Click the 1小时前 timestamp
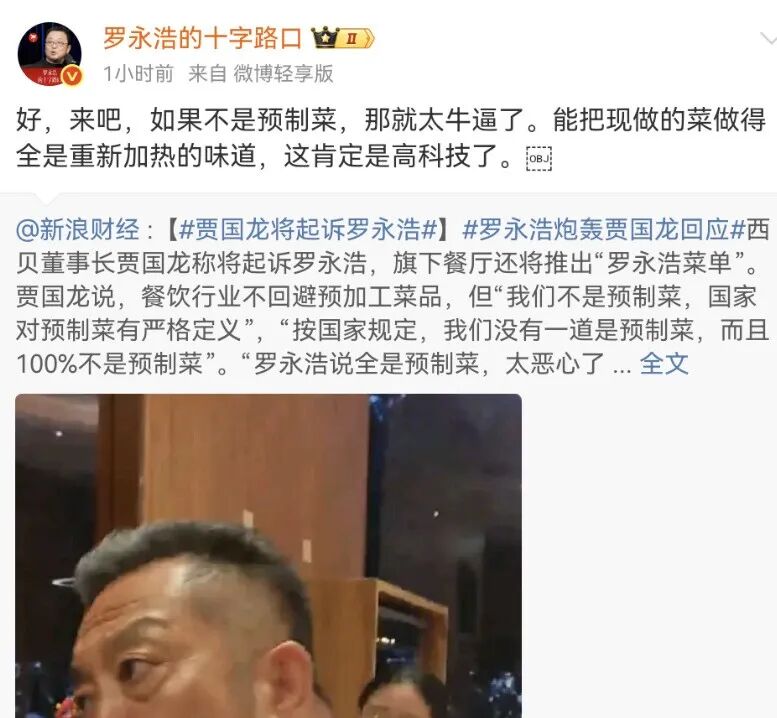The height and width of the screenshot is (718, 777). [138, 74]
